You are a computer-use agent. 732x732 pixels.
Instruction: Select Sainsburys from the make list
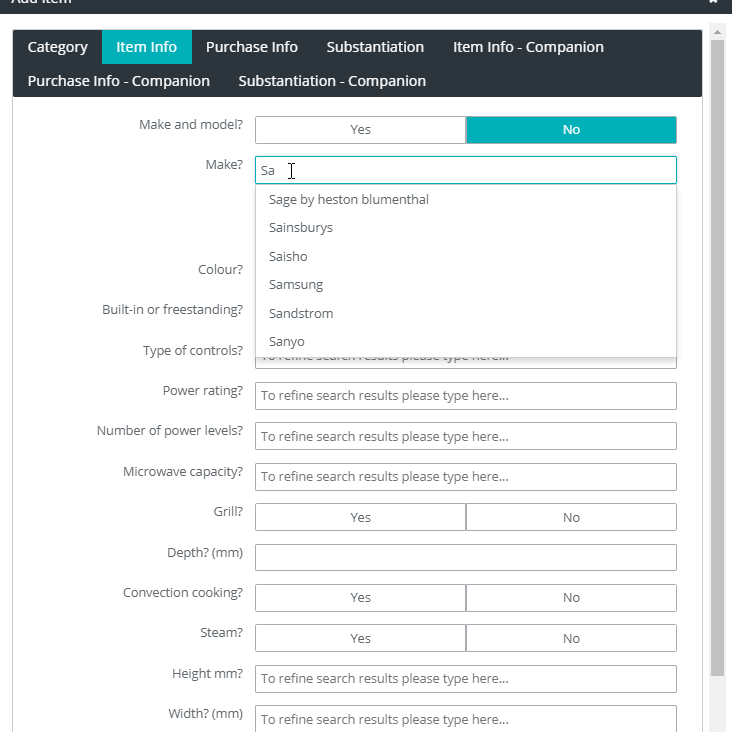click(x=465, y=228)
